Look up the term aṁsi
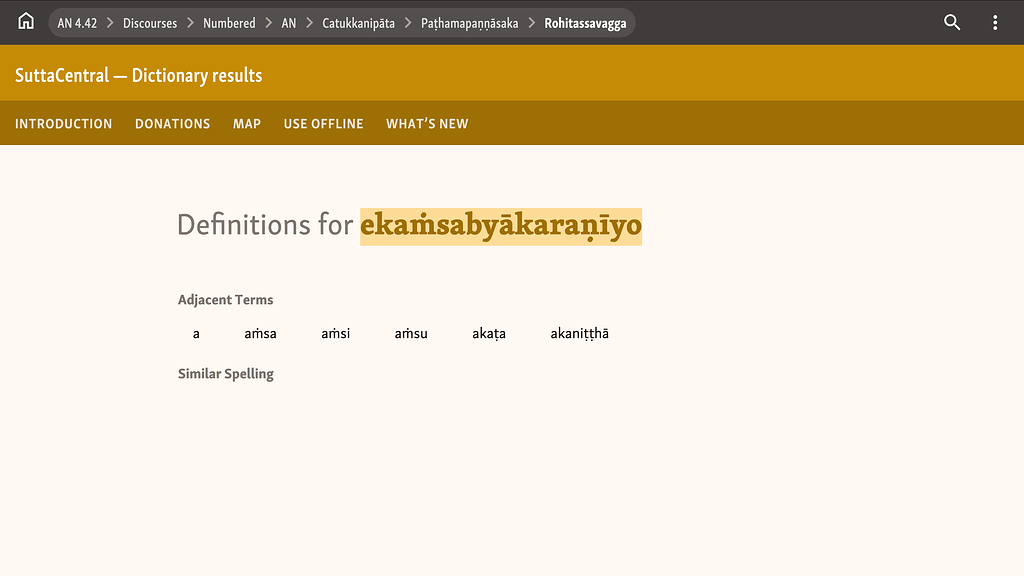Image resolution: width=1024 pixels, height=576 pixels. [x=335, y=333]
